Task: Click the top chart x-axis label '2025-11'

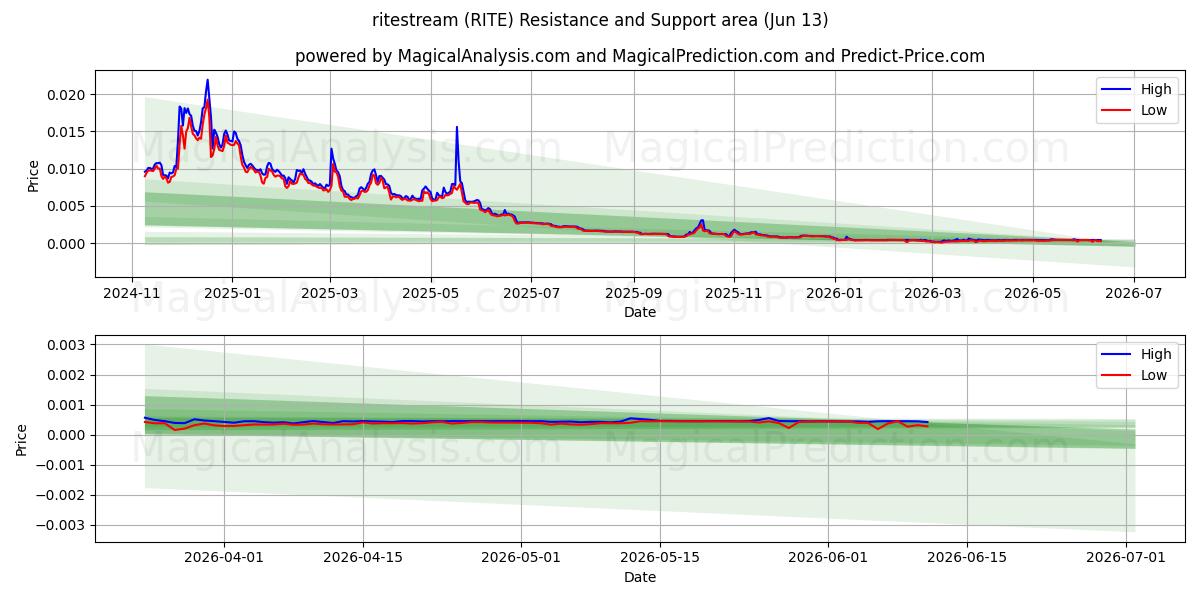Action: pos(734,292)
